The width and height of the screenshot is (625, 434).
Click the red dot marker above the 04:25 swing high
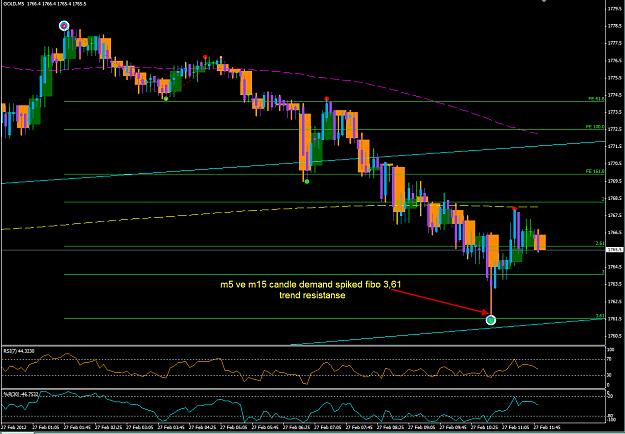point(205,57)
